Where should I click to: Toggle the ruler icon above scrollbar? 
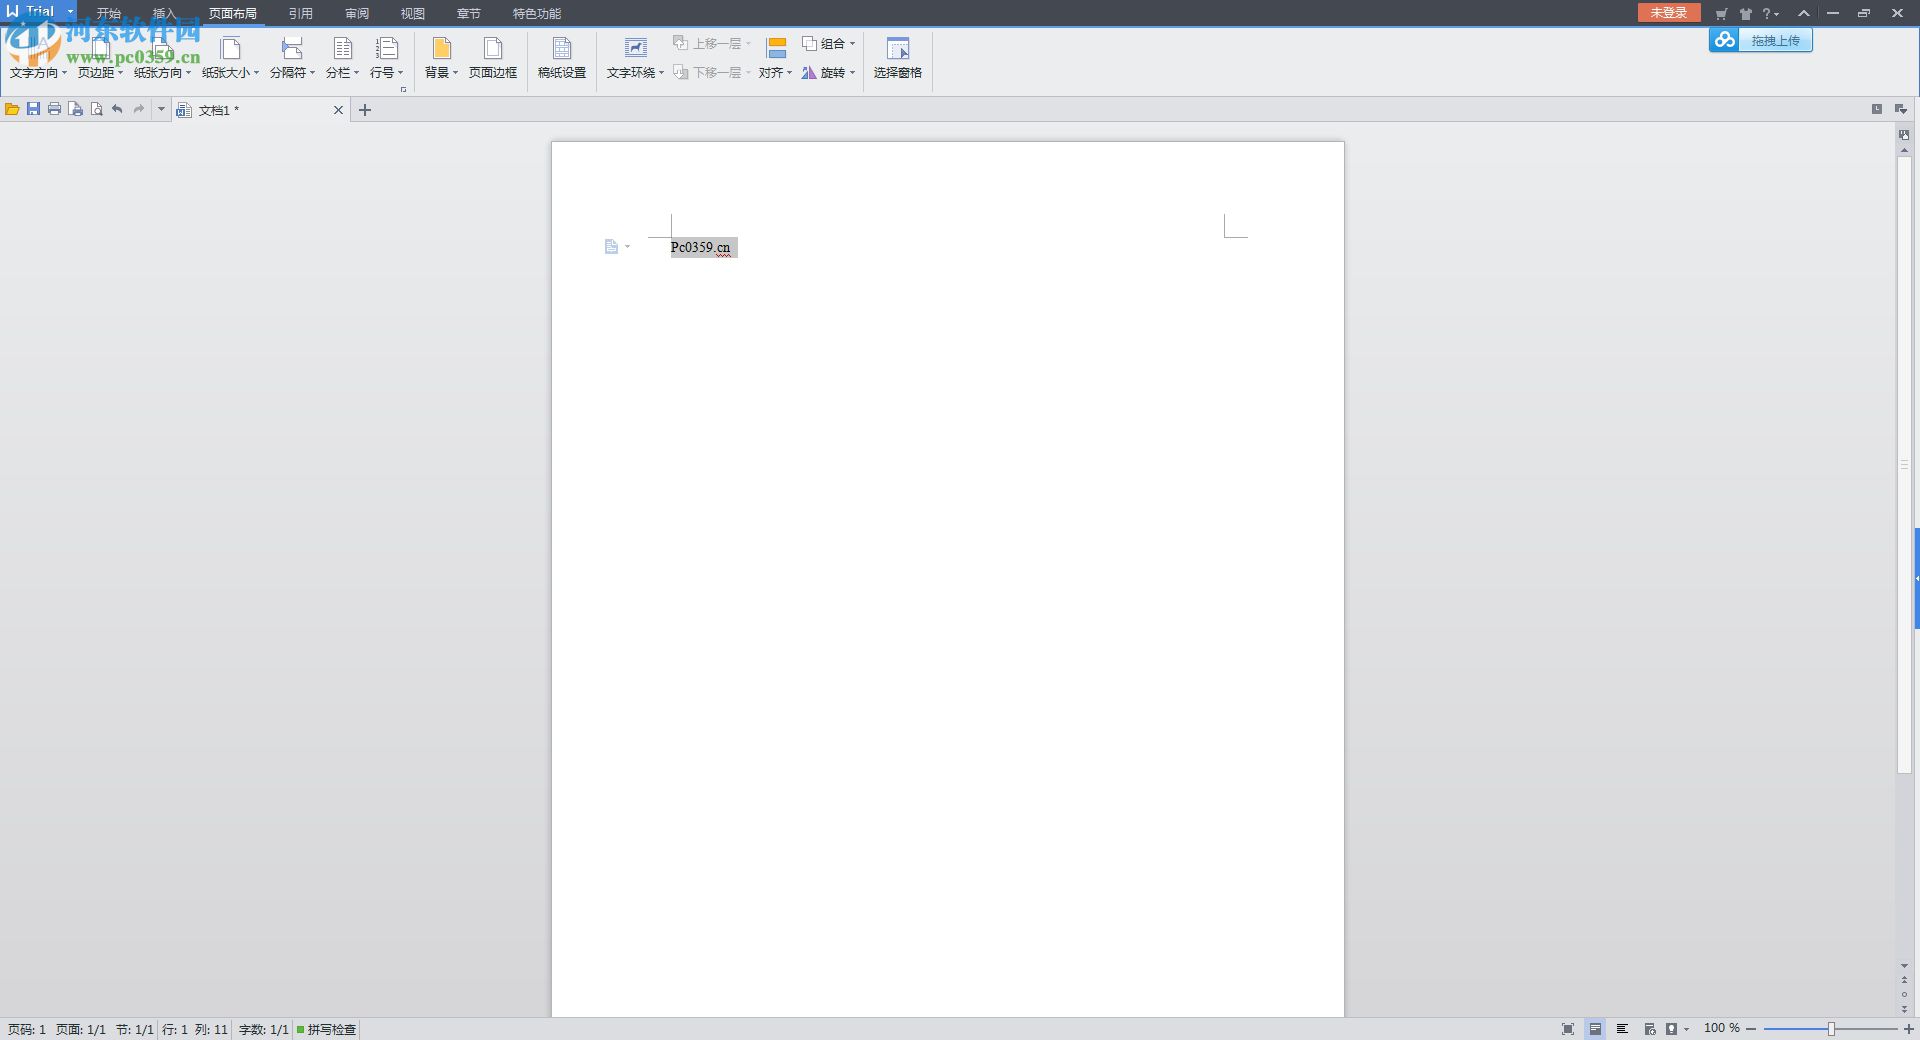pos(1904,135)
